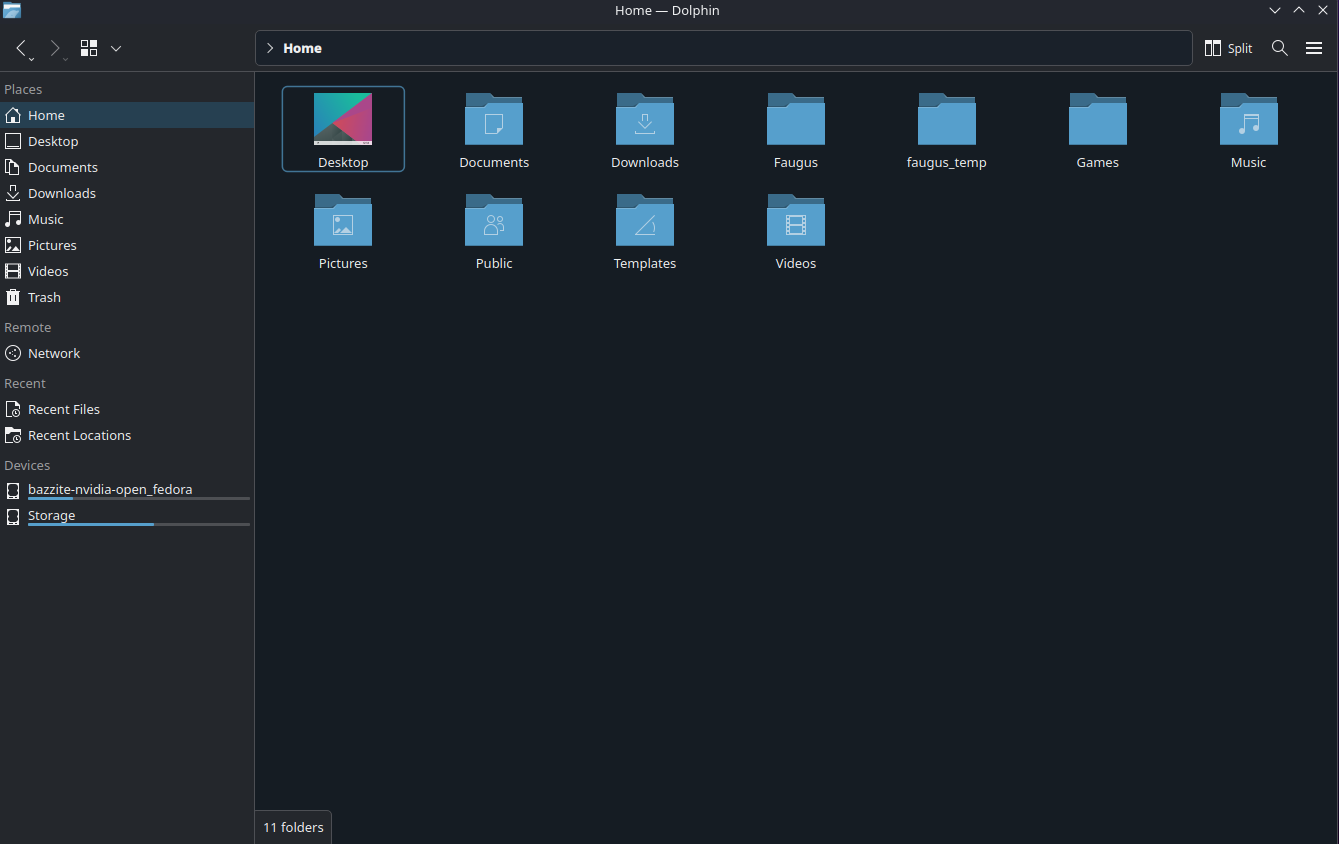
Task: Open Documents in the Places sidebar
Action: coord(127,167)
